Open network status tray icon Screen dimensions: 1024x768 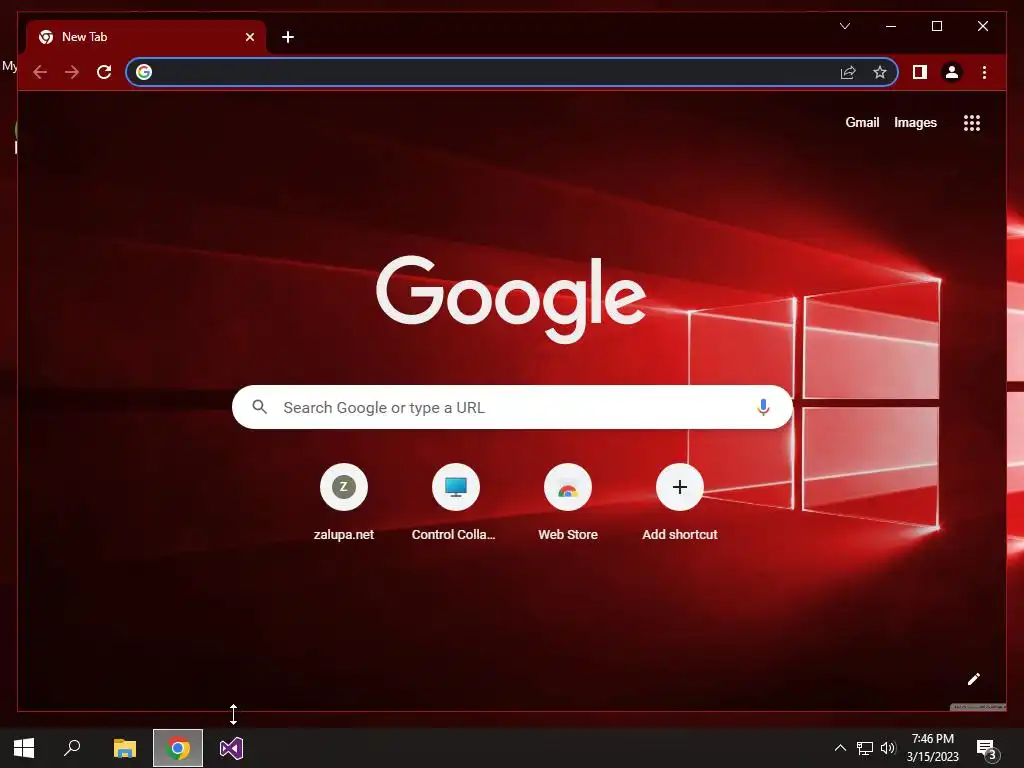[865, 748]
